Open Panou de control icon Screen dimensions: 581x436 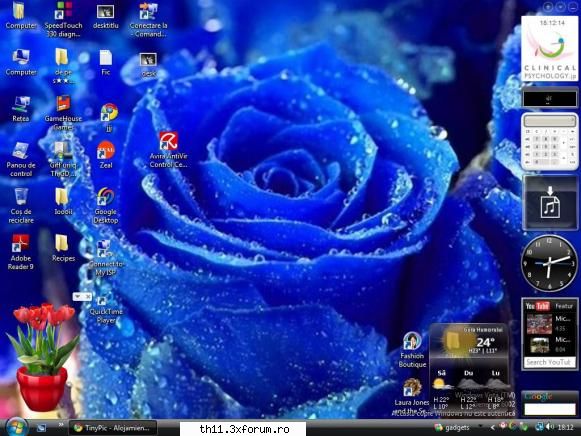point(21,159)
